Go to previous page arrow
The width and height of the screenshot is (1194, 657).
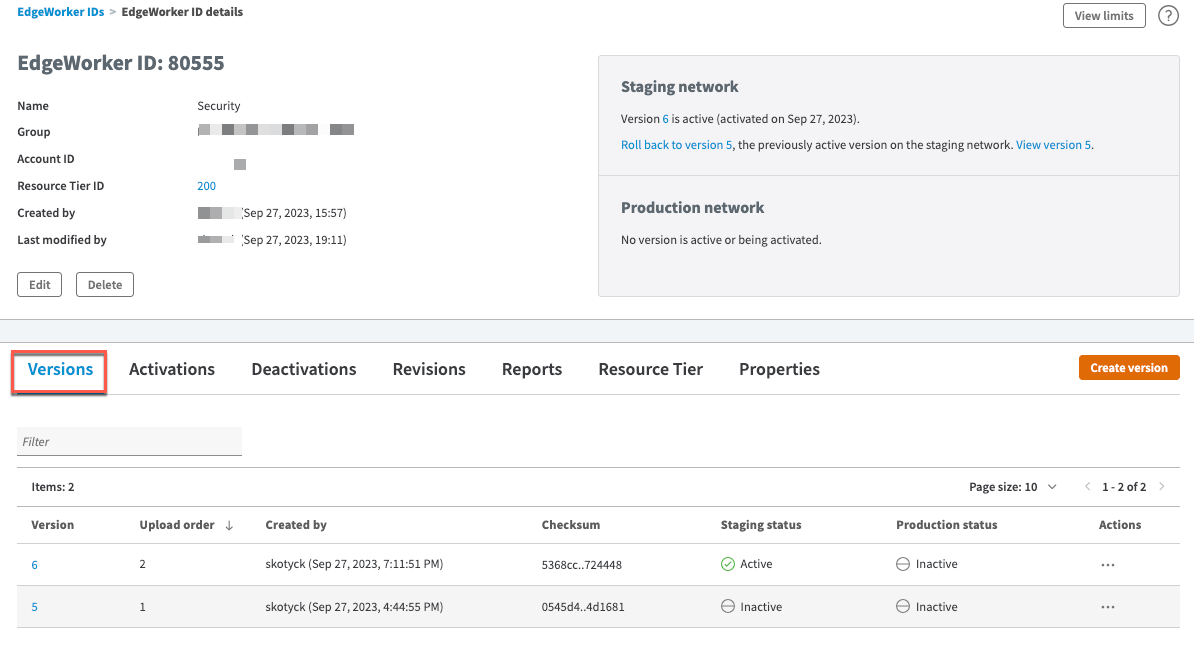click(1087, 487)
